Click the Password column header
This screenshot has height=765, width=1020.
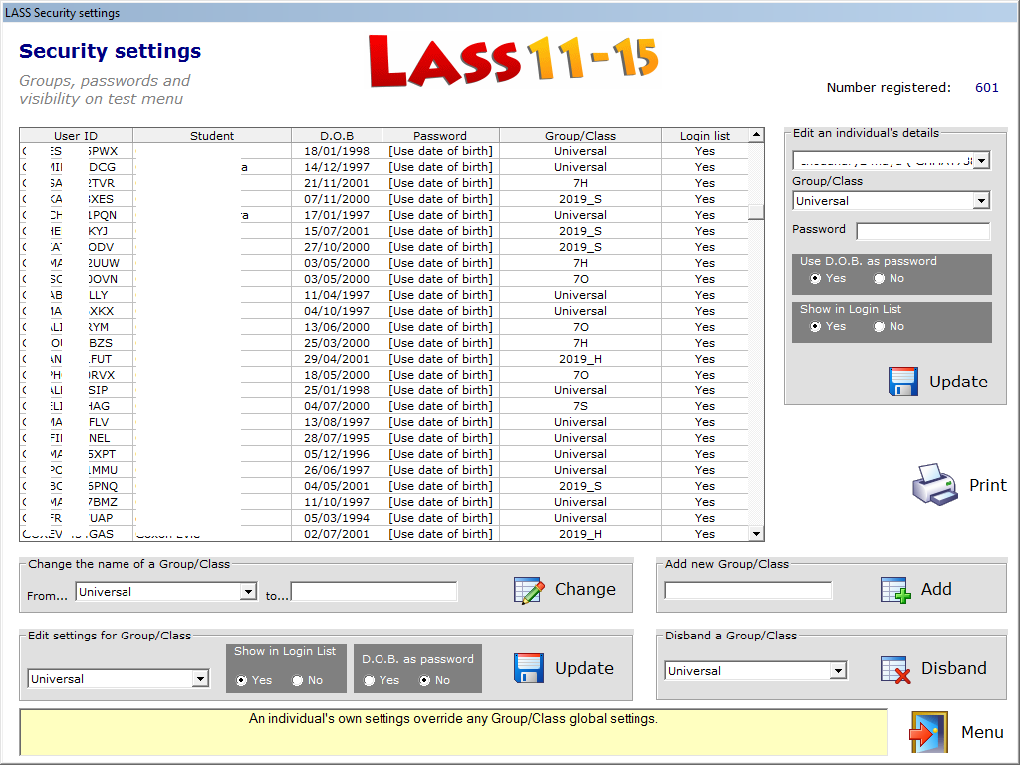tap(440, 135)
